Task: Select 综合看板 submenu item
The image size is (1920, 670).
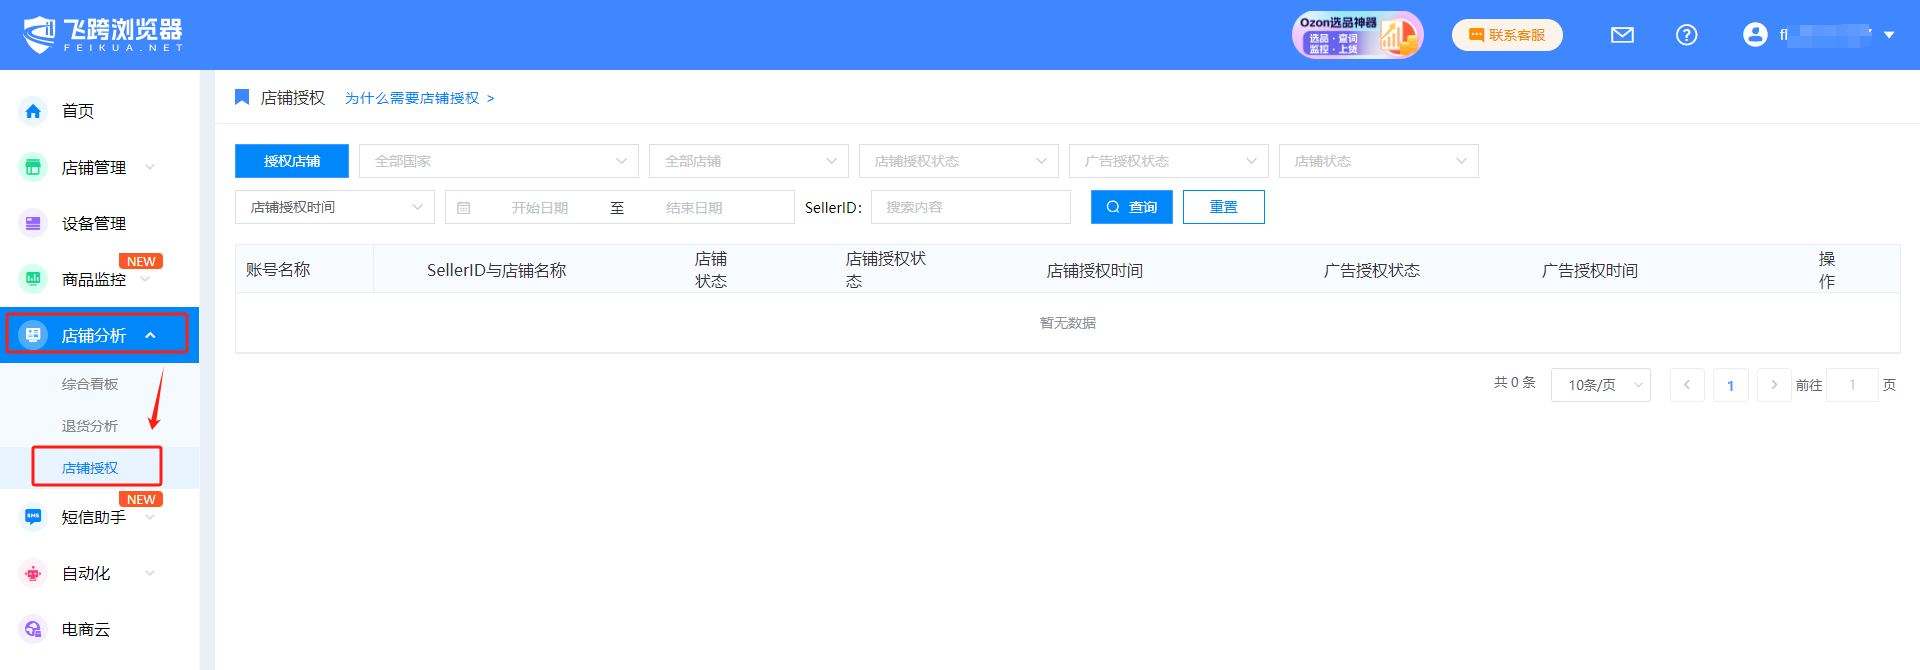Action: point(90,384)
